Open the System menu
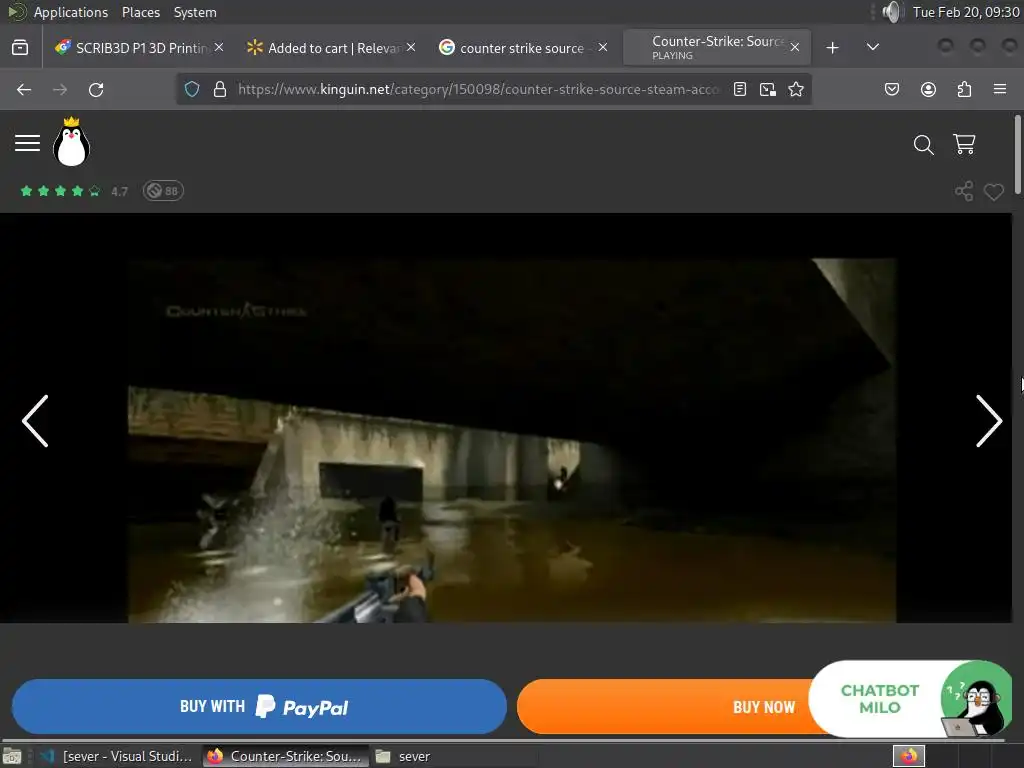The image size is (1024, 768). click(195, 12)
